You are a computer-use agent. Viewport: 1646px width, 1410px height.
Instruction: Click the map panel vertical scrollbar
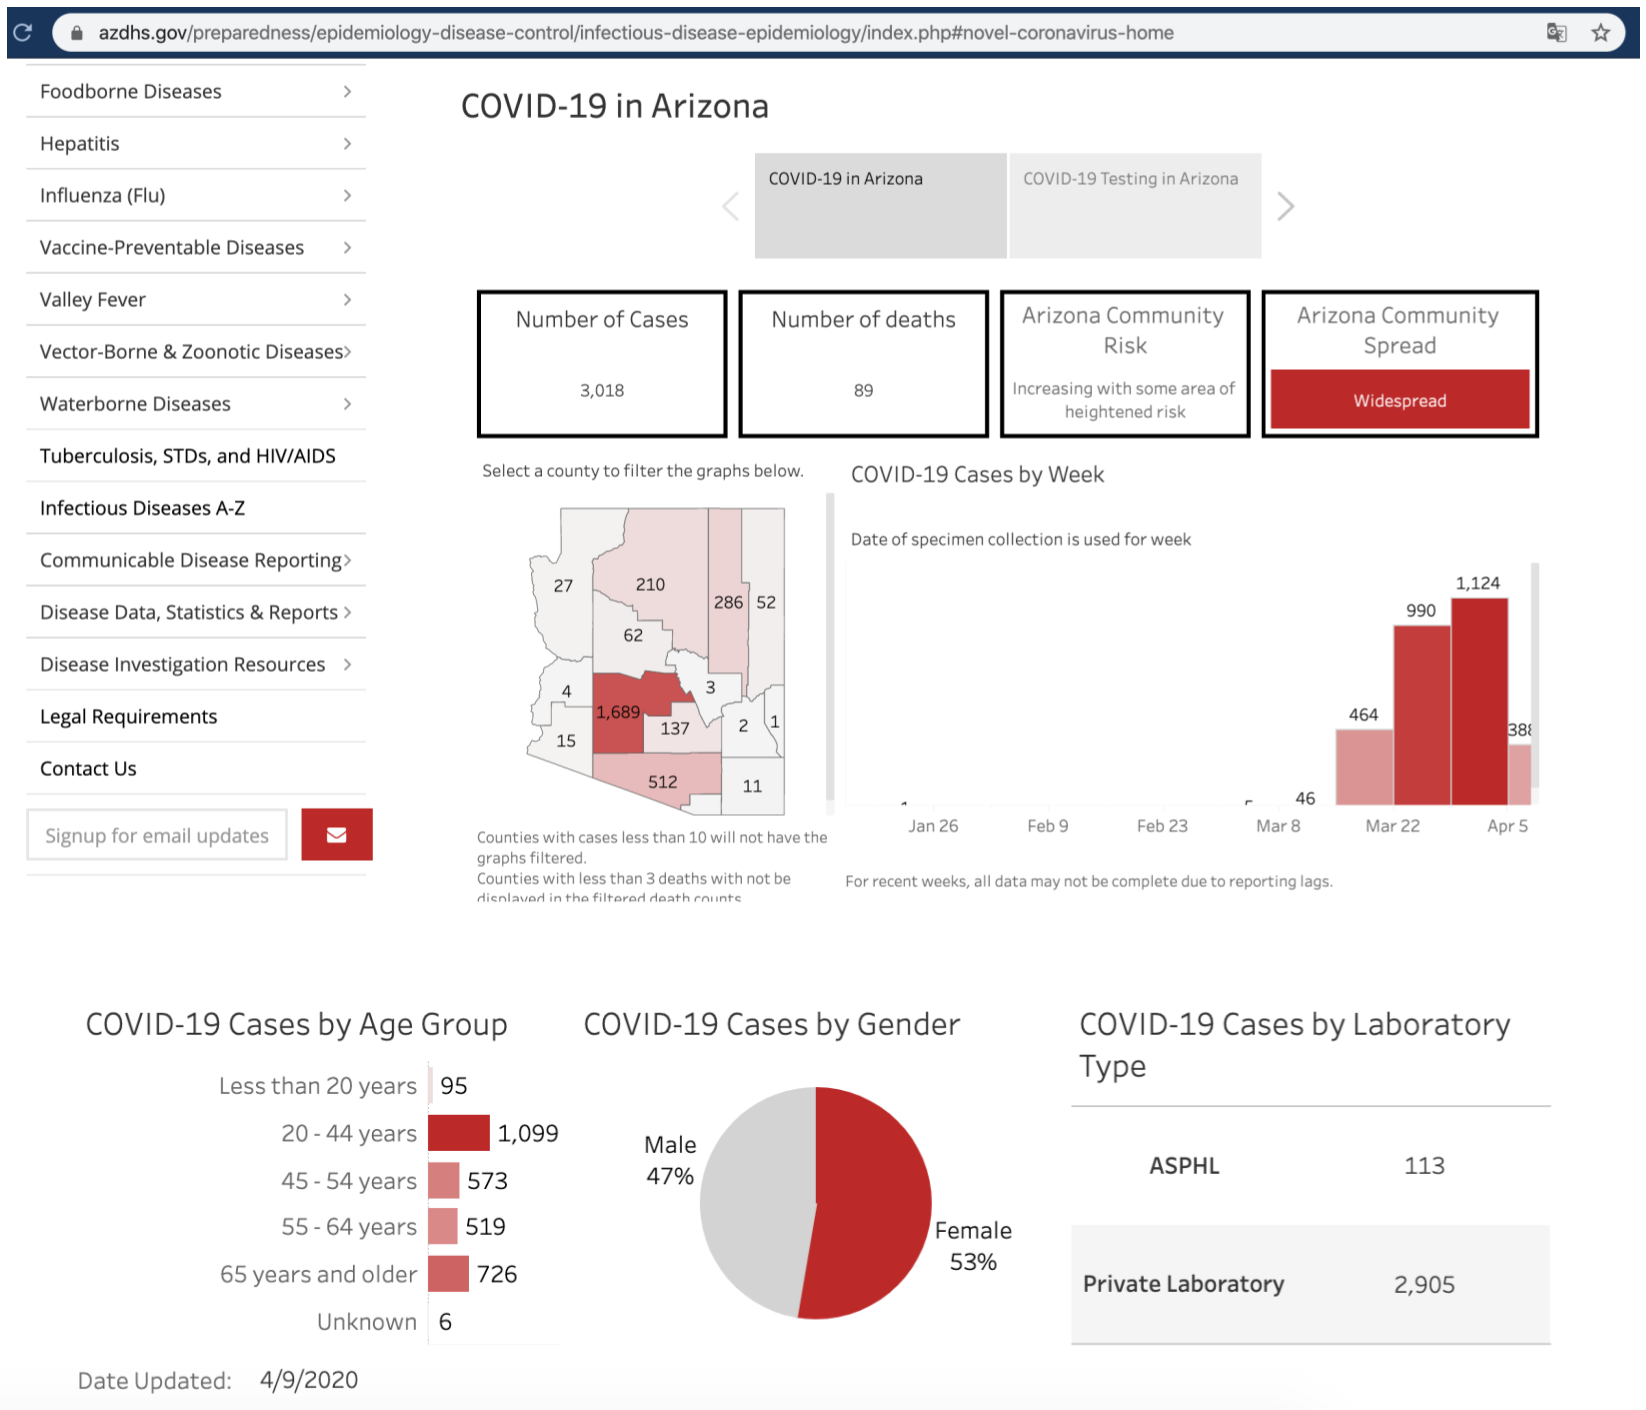pyautogui.click(x=830, y=647)
